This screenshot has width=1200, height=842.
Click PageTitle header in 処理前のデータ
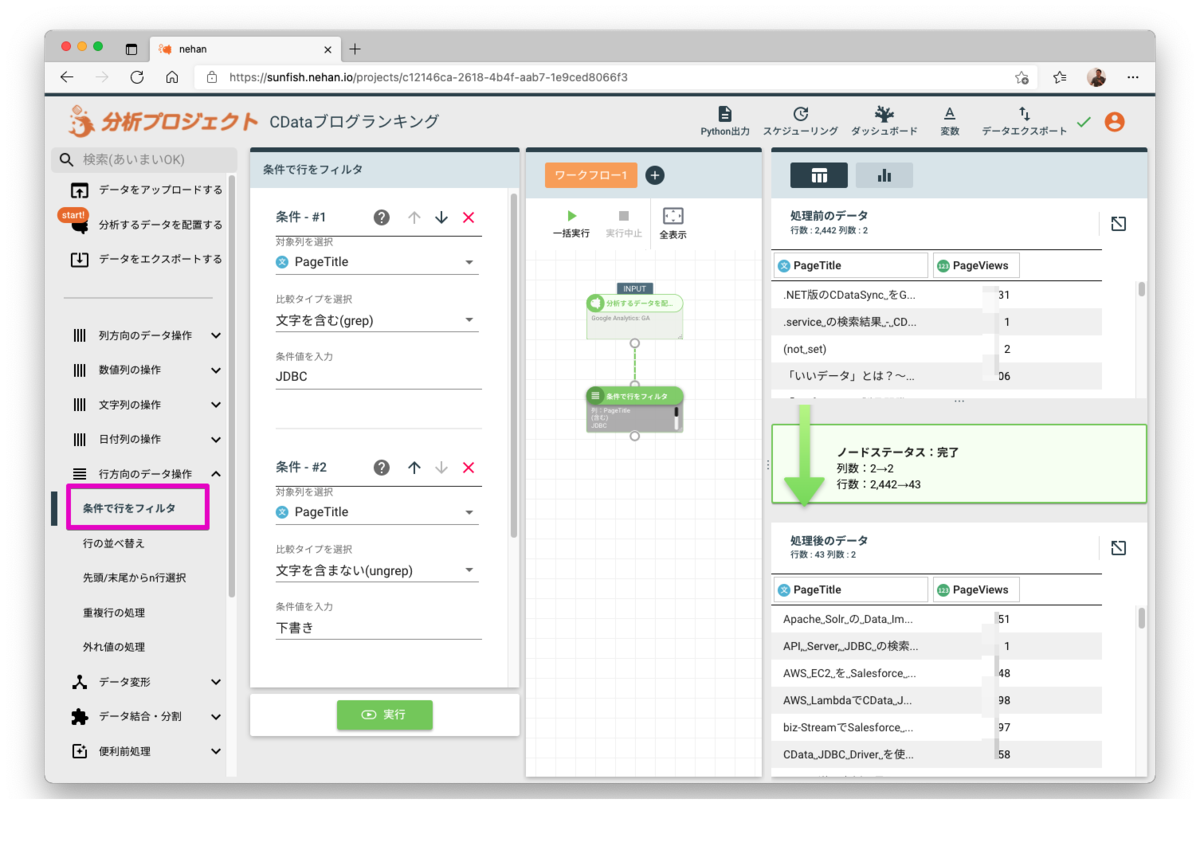point(851,266)
